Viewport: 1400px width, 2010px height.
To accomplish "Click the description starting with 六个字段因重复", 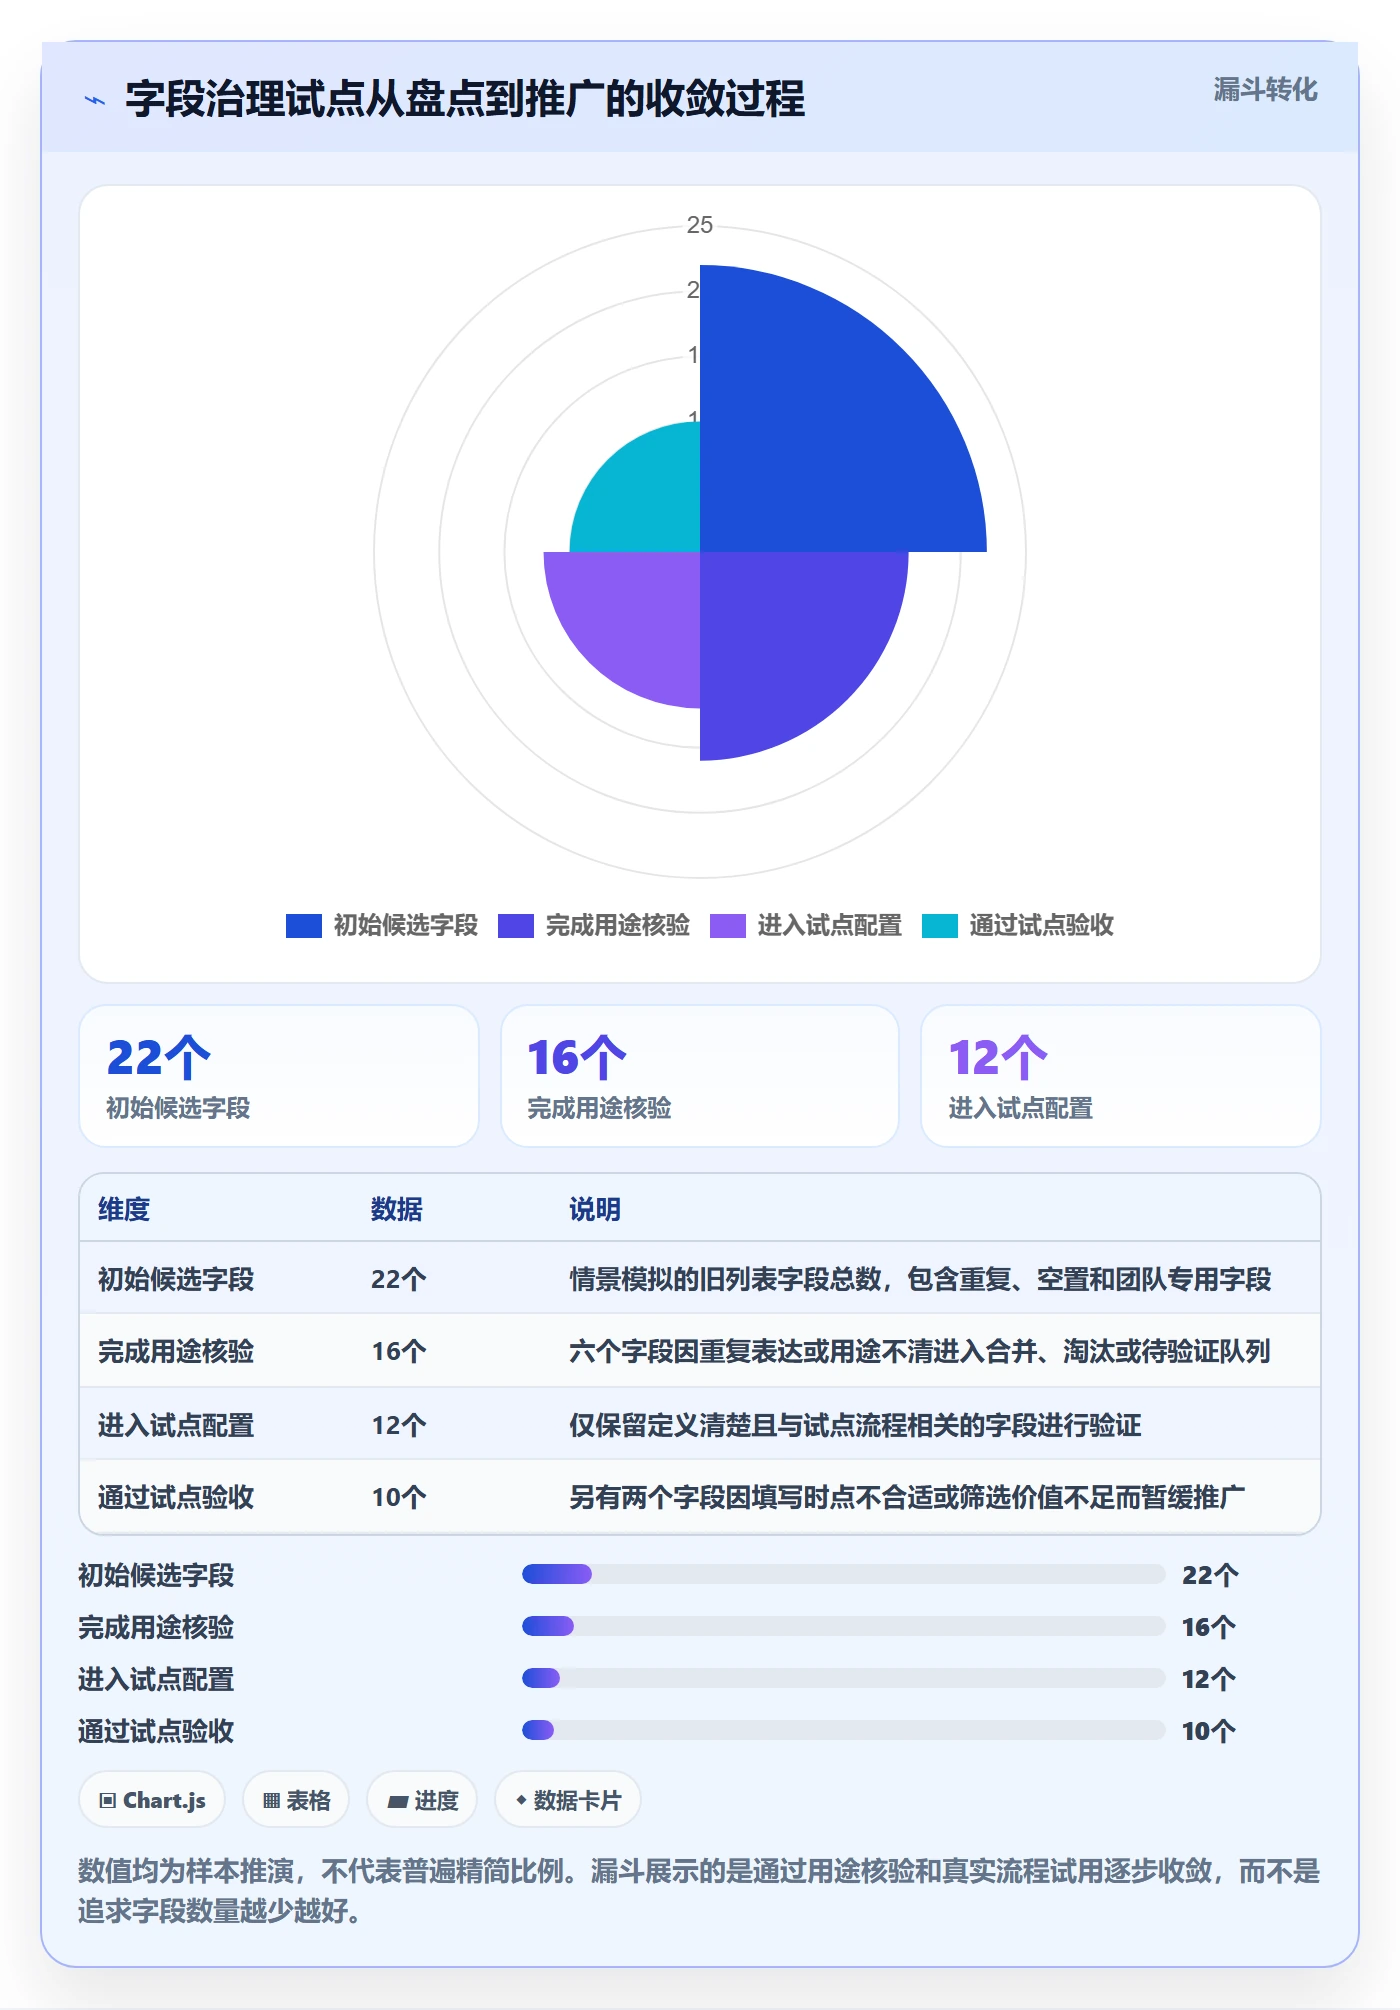I will [x=920, y=1352].
